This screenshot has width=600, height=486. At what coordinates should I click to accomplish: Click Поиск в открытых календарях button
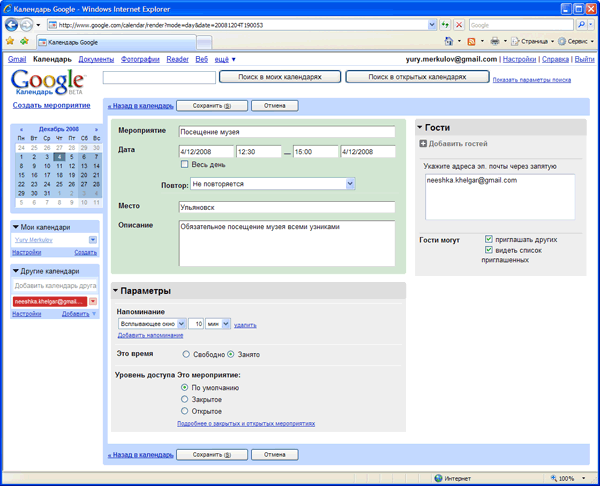417,77
